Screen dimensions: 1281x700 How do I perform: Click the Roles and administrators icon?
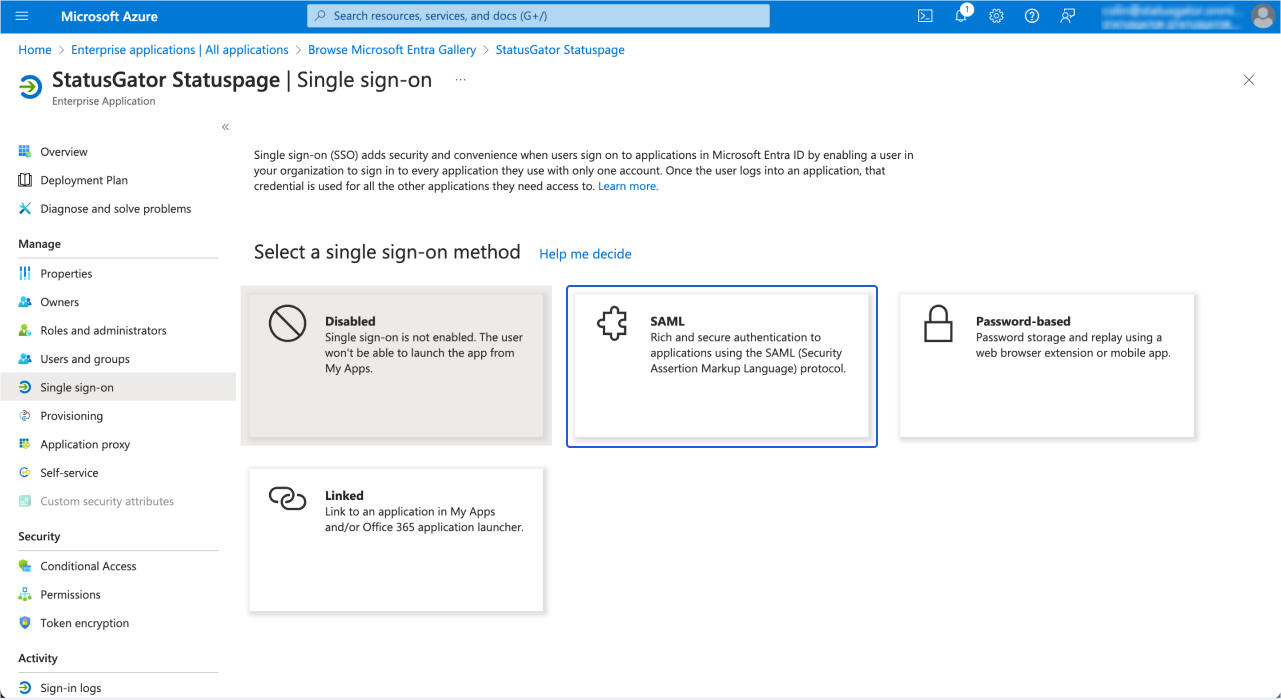pos(25,331)
